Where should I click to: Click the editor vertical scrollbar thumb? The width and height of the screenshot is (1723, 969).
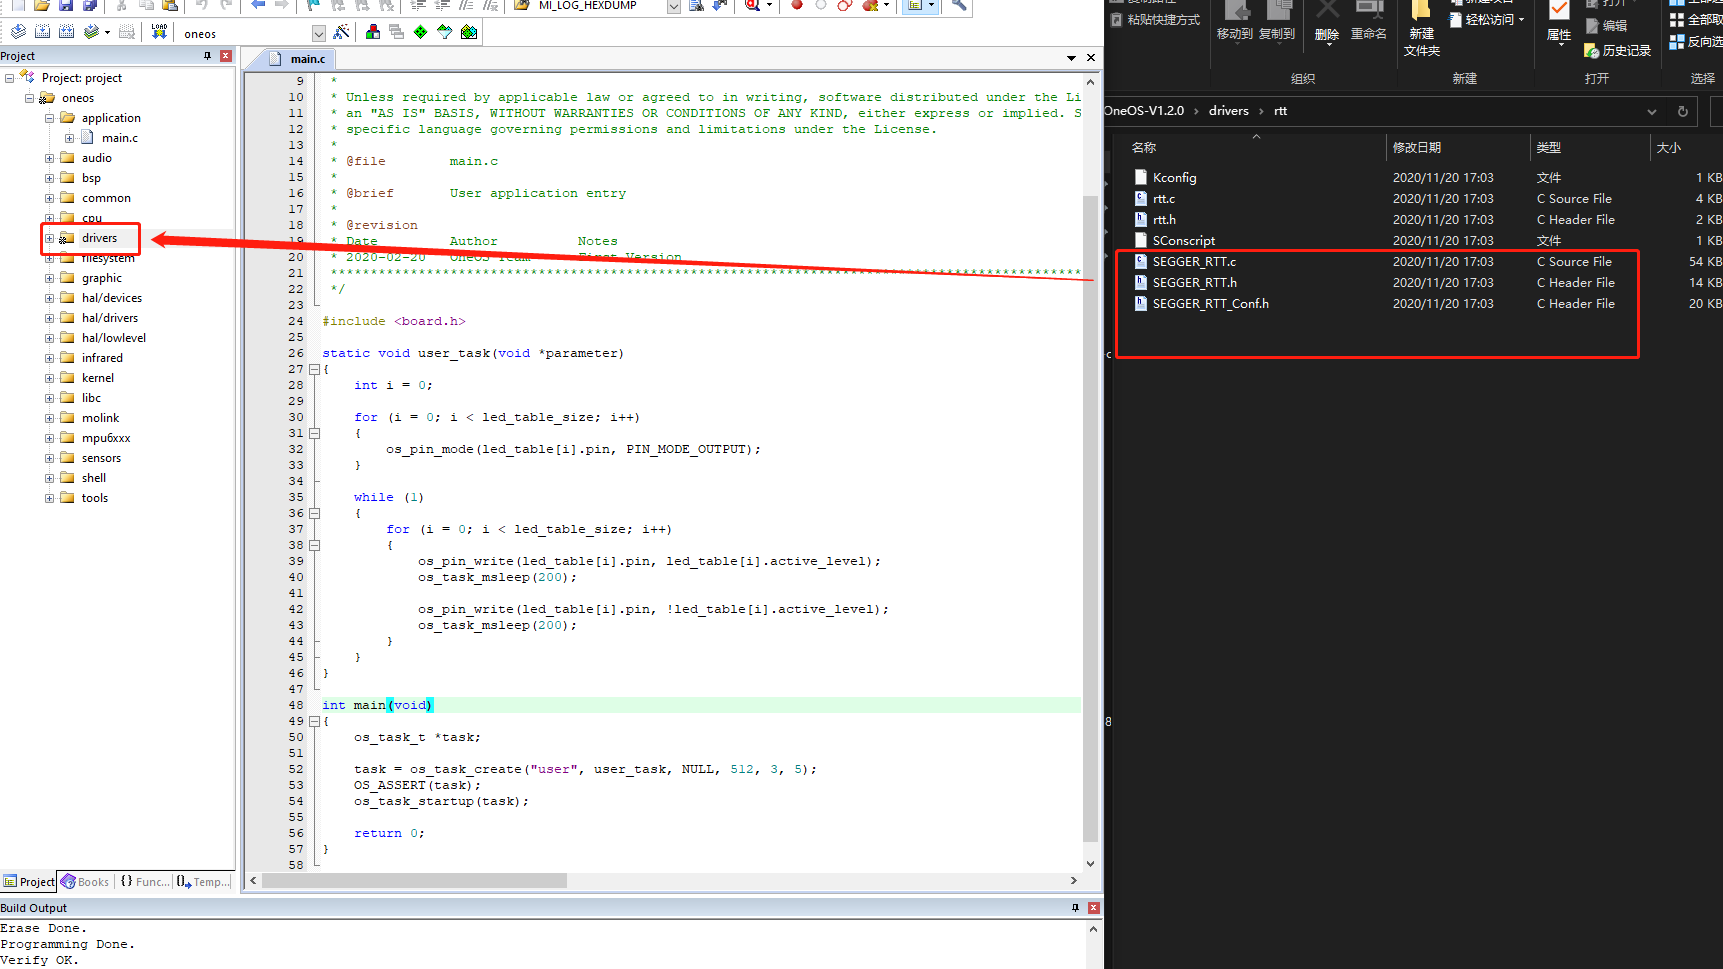tap(1090, 518)
